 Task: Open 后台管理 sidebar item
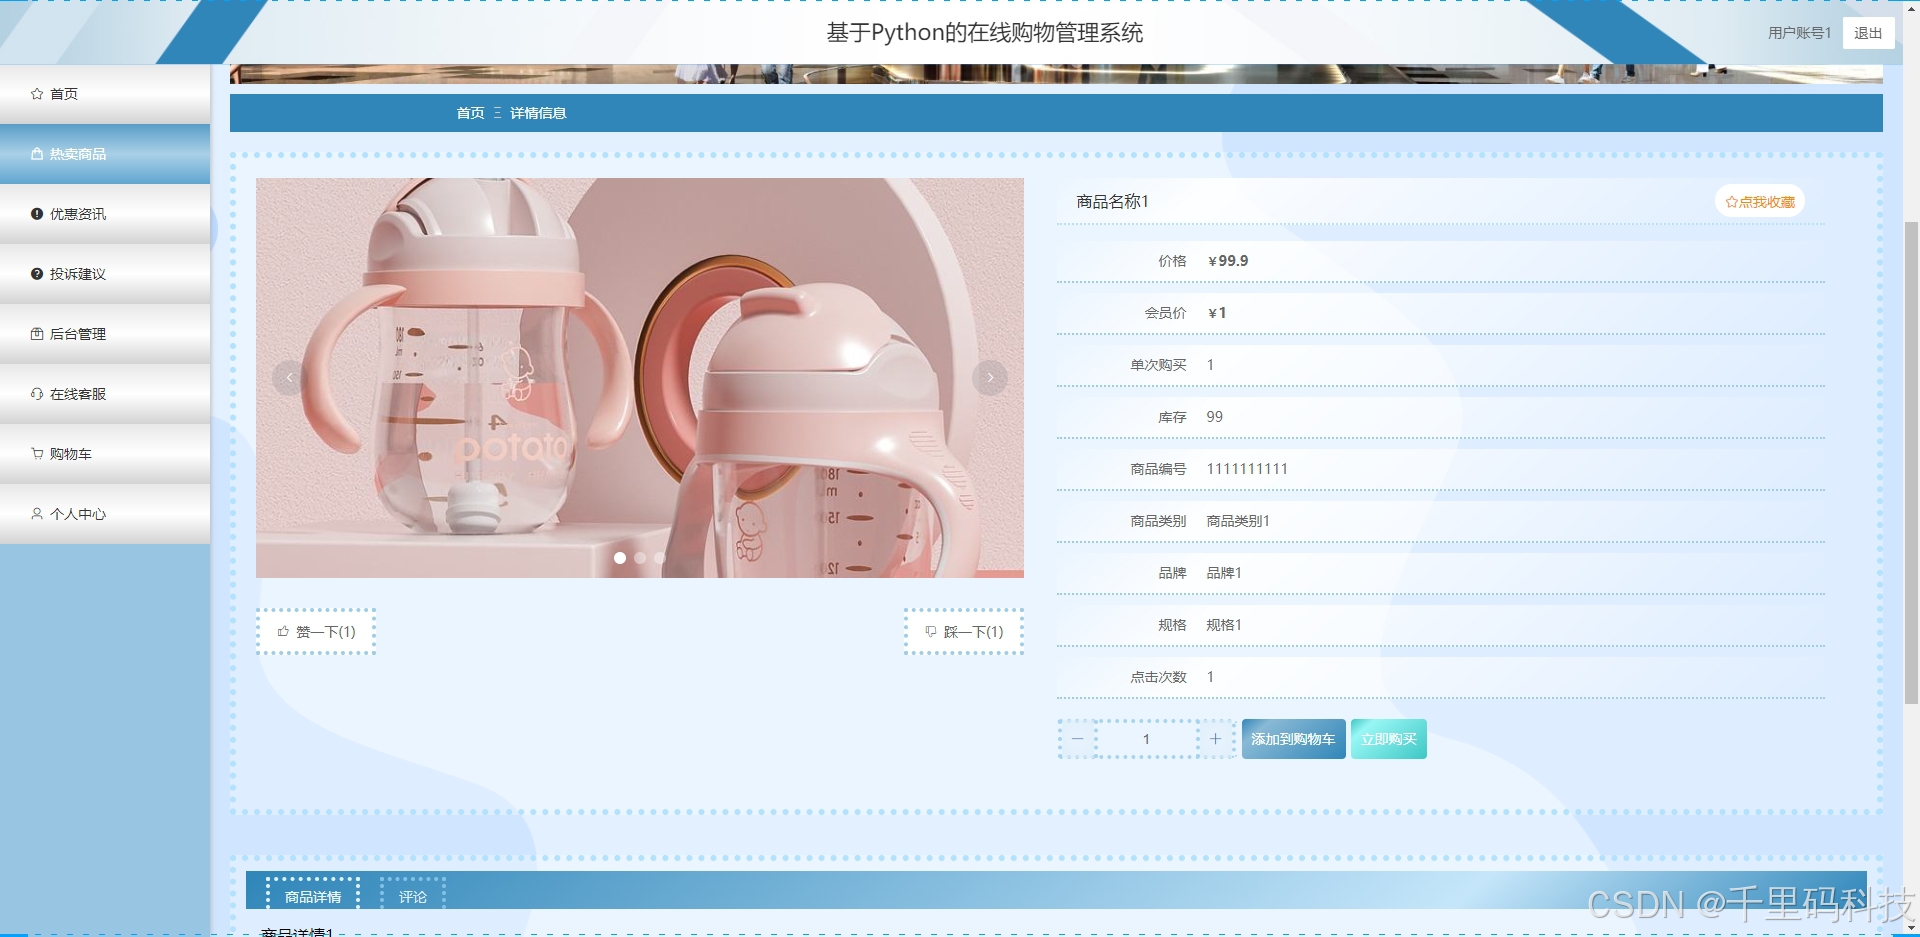coord(105,334)
